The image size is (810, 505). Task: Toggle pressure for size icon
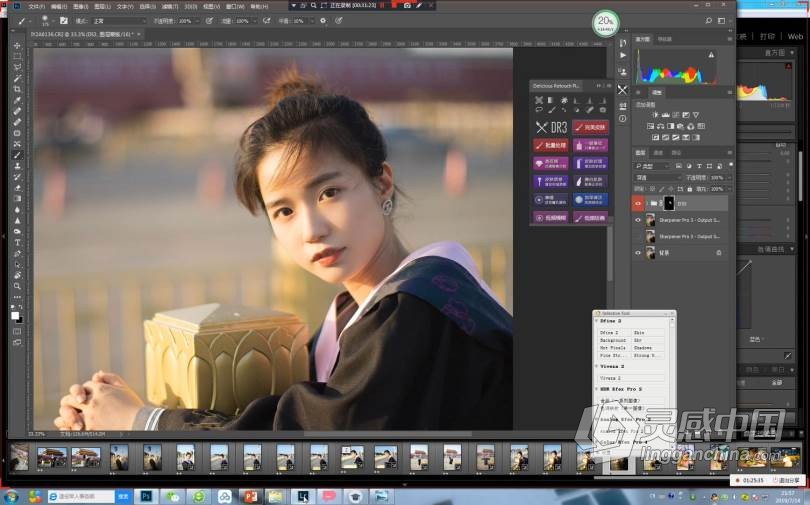[x=339, y=21]
